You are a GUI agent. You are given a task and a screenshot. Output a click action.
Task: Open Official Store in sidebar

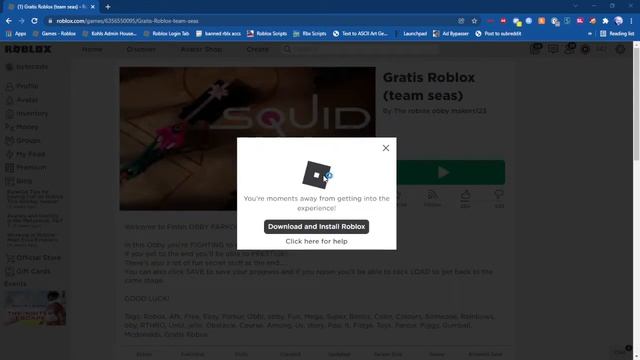click(x=33, y=258)
